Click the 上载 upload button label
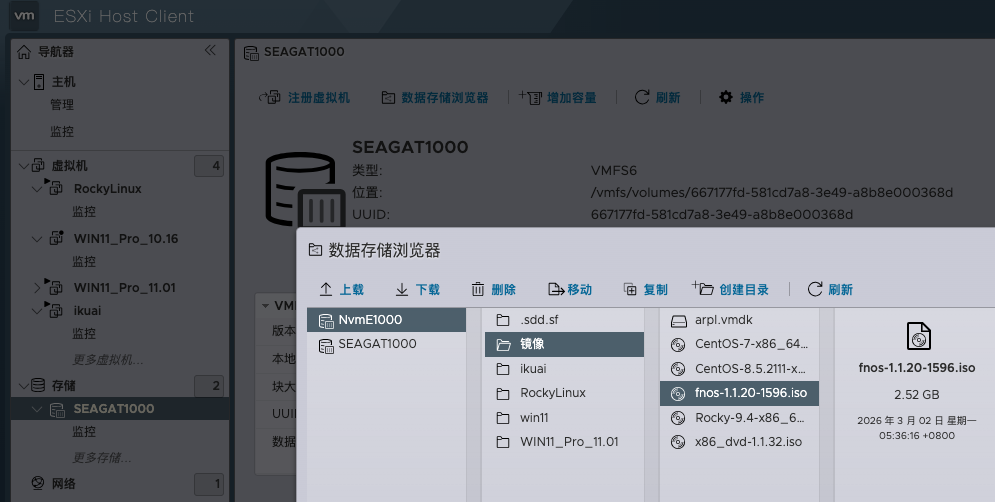Viewport: 995px width, 502px height. click(x=352, y=290)
